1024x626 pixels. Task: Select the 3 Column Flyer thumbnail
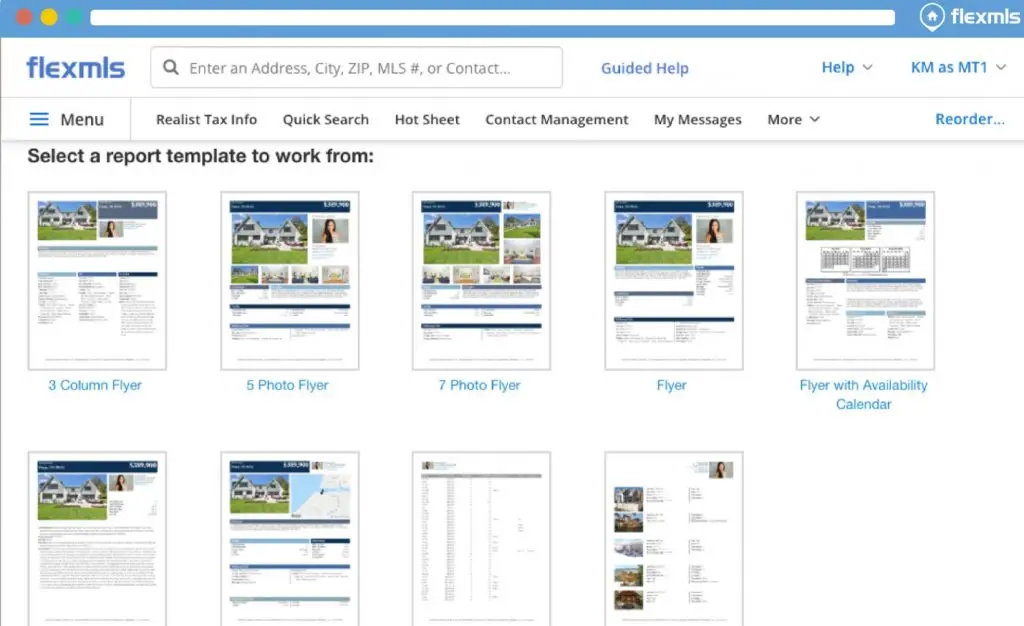[97, 280]
